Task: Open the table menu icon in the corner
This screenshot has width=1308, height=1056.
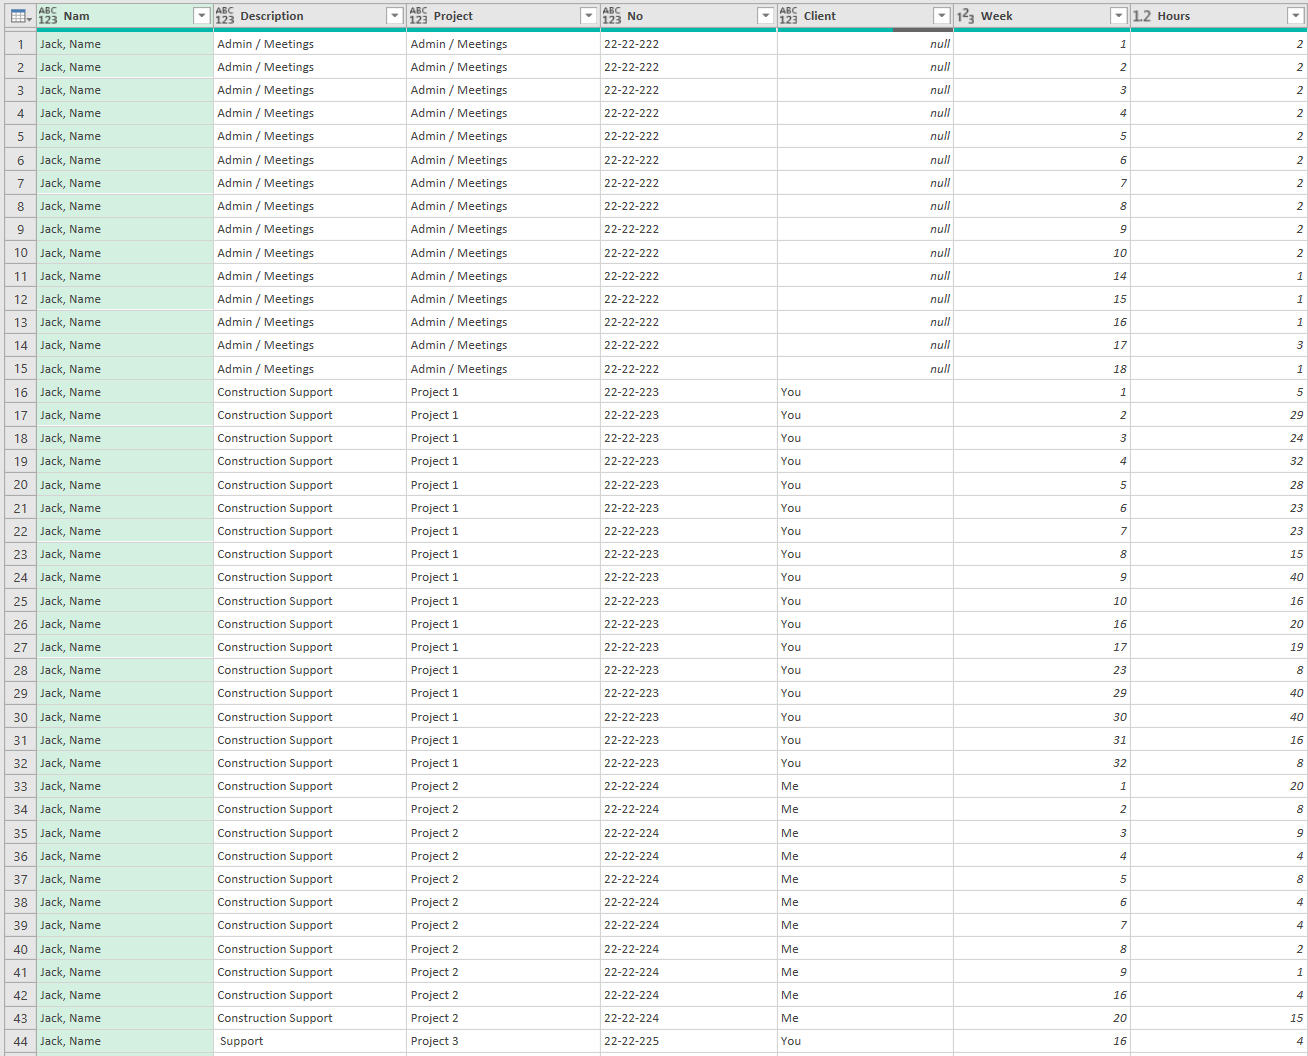Action: [20, 16]
